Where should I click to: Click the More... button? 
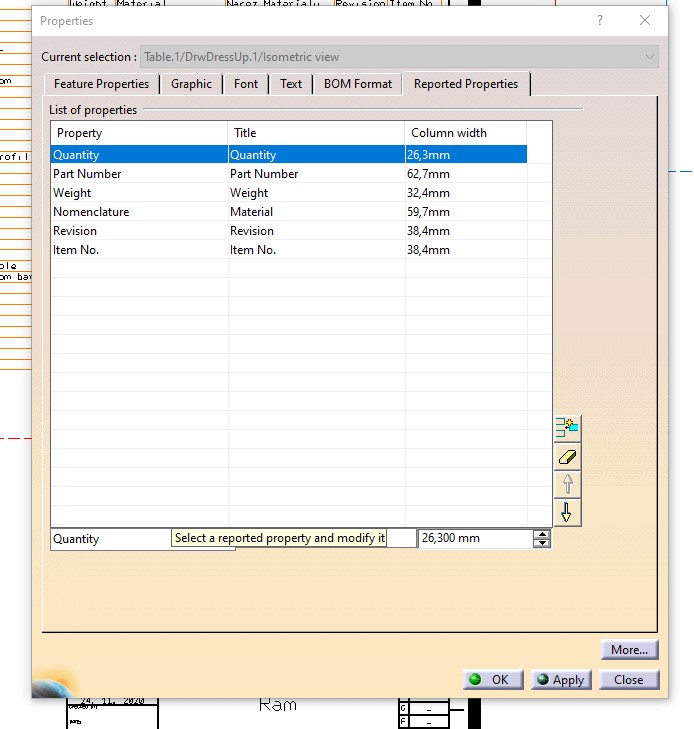(x=629, y=650)
